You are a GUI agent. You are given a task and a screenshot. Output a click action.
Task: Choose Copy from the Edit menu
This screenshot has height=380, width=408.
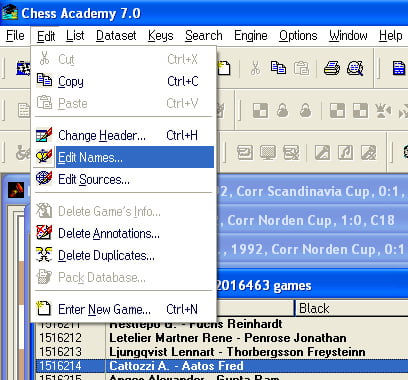pyautogui.click(x=123, y=81)
